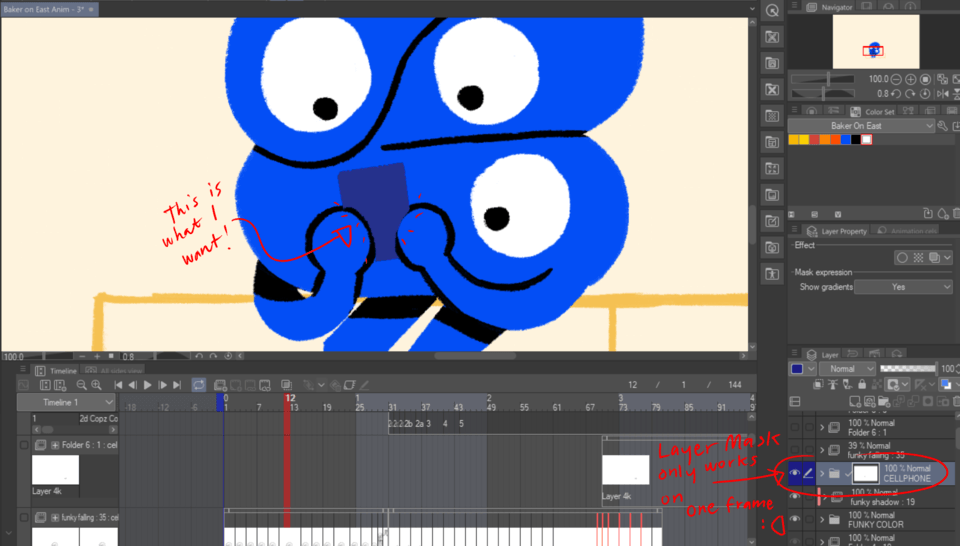
Task: Toggle loop playback in the timeline
Action: coord(198,385)
